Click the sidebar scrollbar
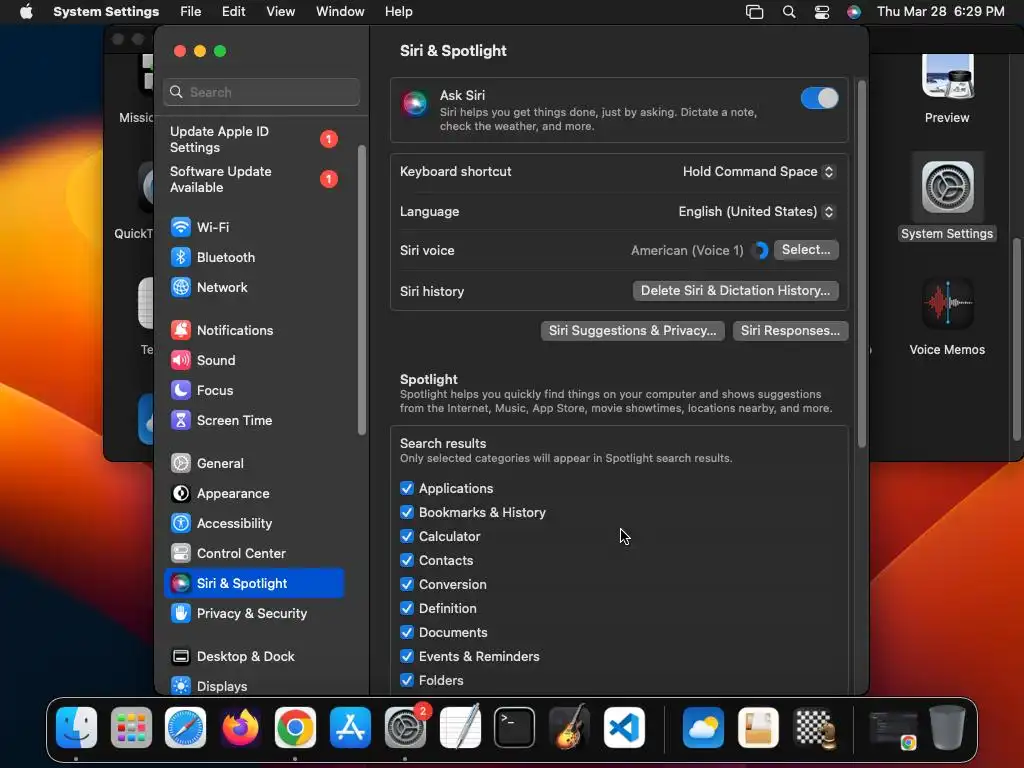The height and width of the screenshot is (768, 1024). 362,289
